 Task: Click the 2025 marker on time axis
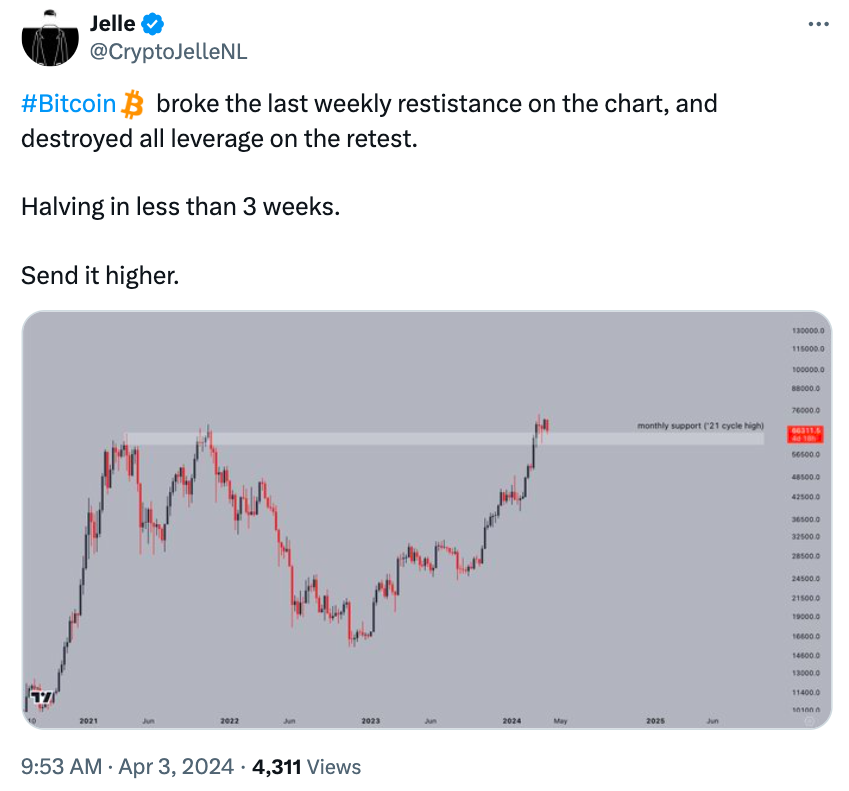click(x=655, y=721)
